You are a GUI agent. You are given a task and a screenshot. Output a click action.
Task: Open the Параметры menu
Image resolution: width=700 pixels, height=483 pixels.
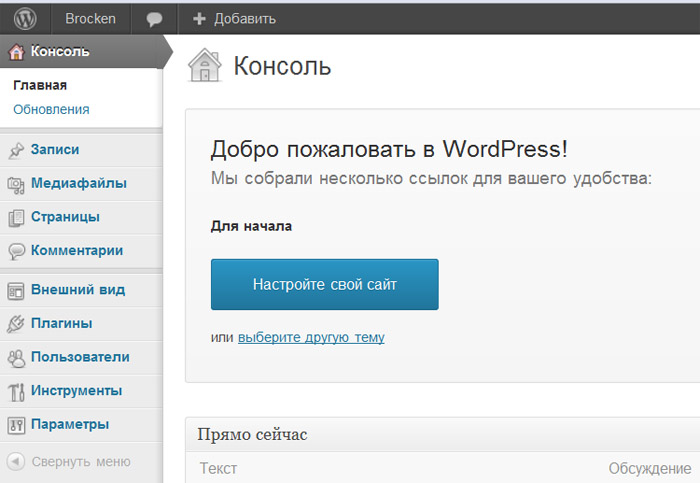81,425
